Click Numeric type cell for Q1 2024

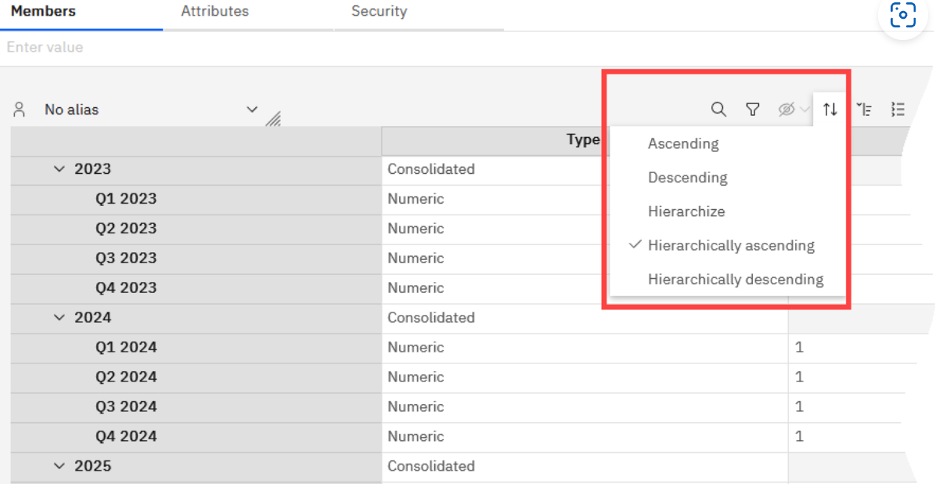pyautogui.click(x=415, y=347)
